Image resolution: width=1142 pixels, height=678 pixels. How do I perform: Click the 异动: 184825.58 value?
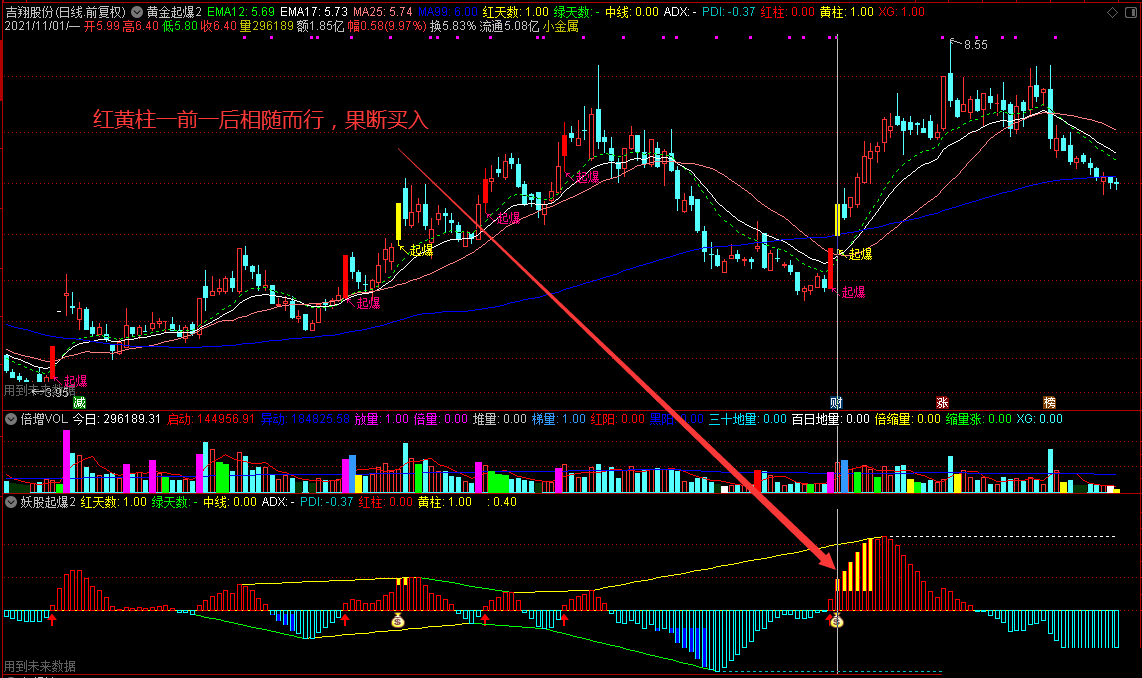pos(305,419)
